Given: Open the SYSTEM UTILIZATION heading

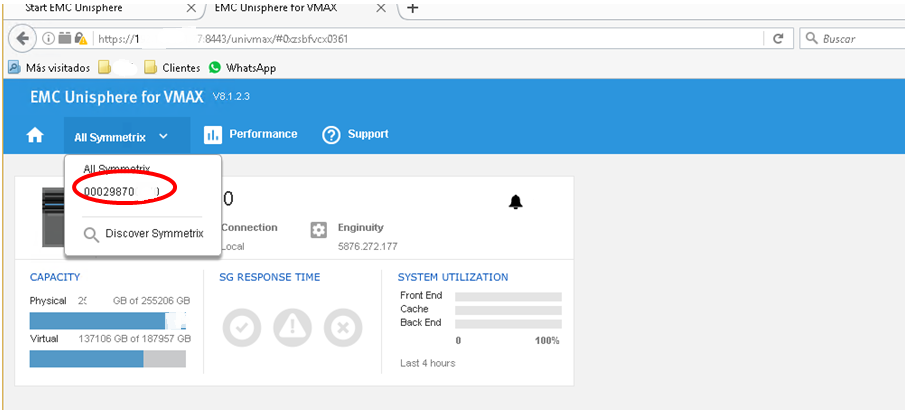Looking at the screenshot, I should (x=453, y=277).
